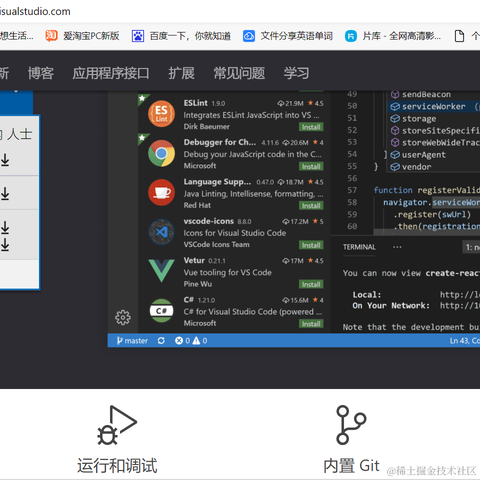The image size is (480, 480).
Task: Click the page icon bookmark at right end
Action: click(459, 36)
